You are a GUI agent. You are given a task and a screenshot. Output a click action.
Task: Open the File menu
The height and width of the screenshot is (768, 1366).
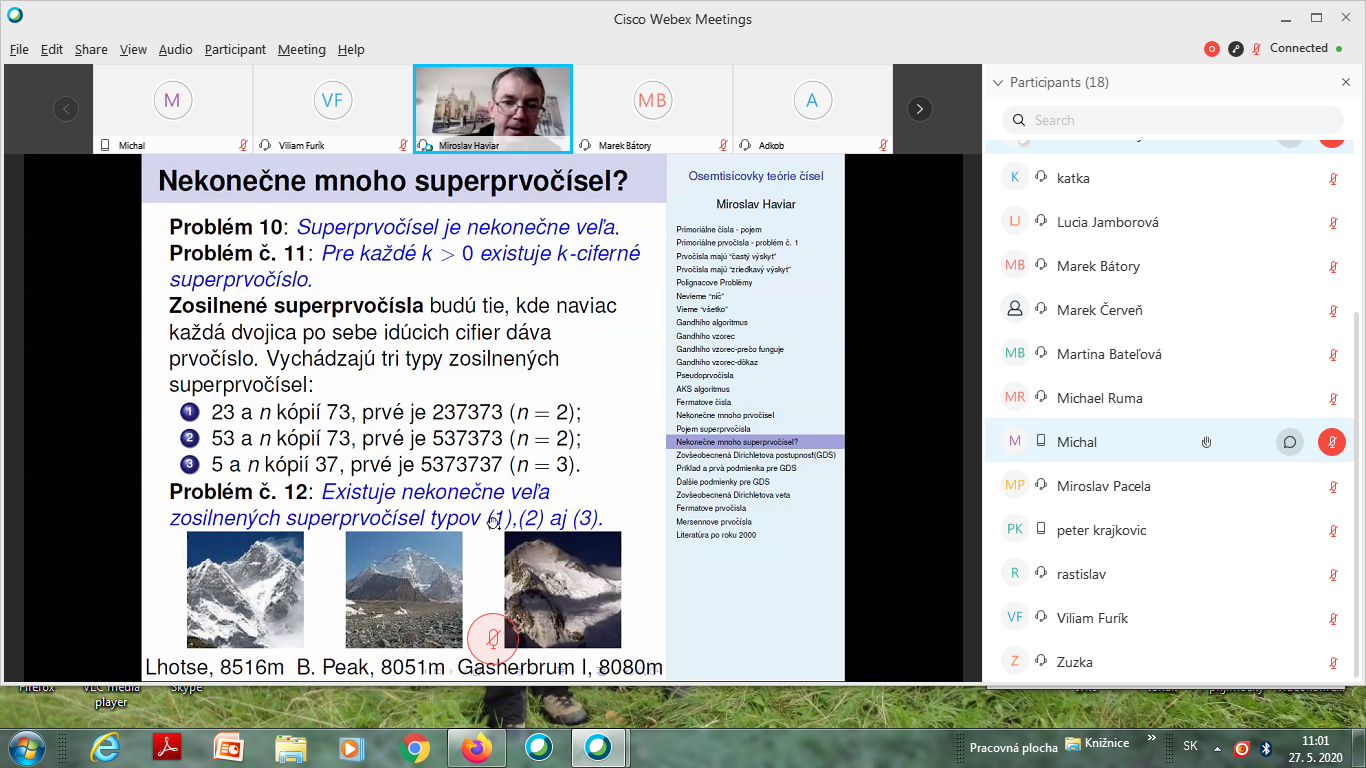19,49
